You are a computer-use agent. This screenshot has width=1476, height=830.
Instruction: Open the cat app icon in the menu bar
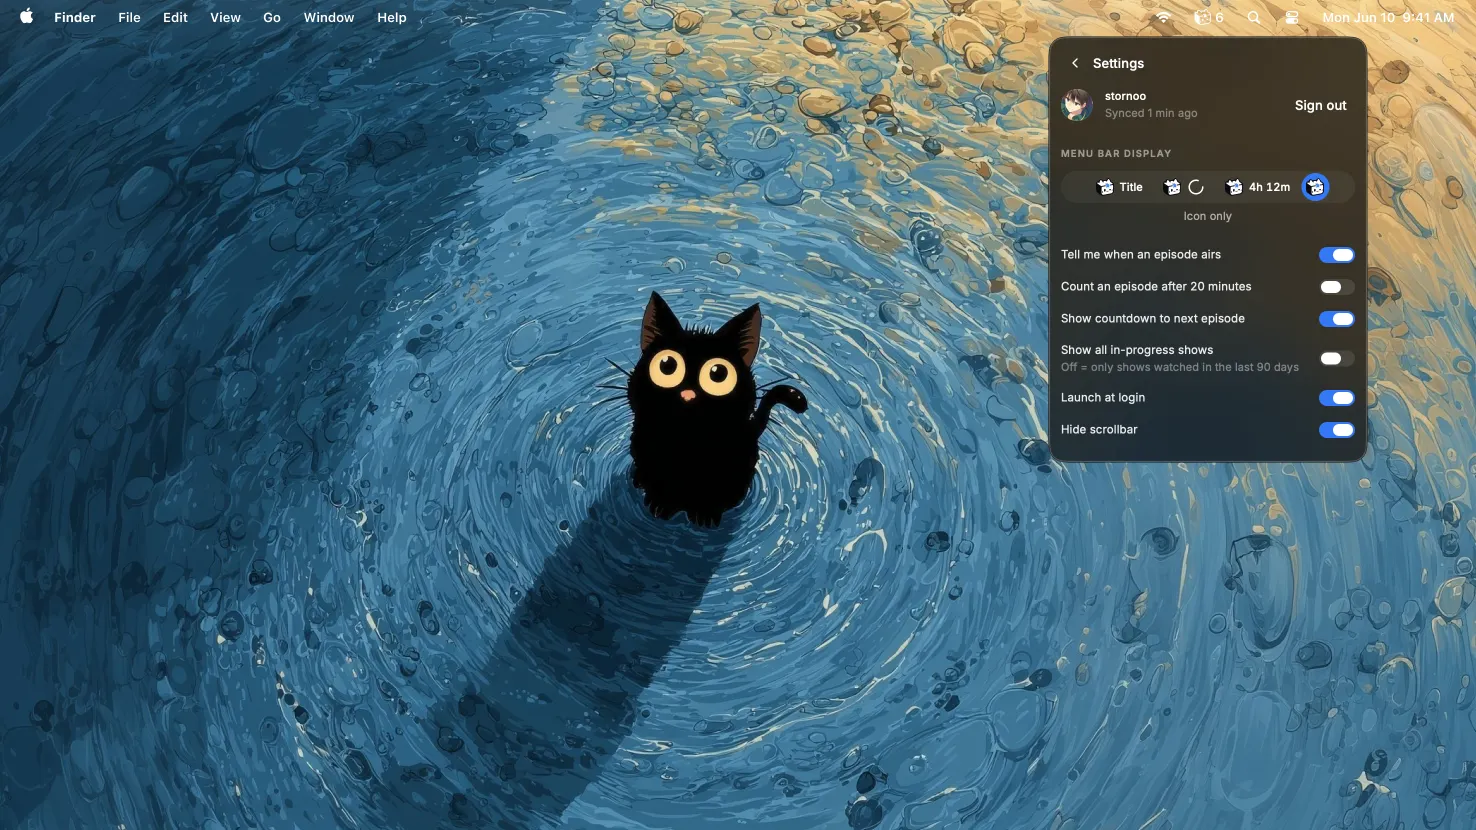coord(1208,18)
